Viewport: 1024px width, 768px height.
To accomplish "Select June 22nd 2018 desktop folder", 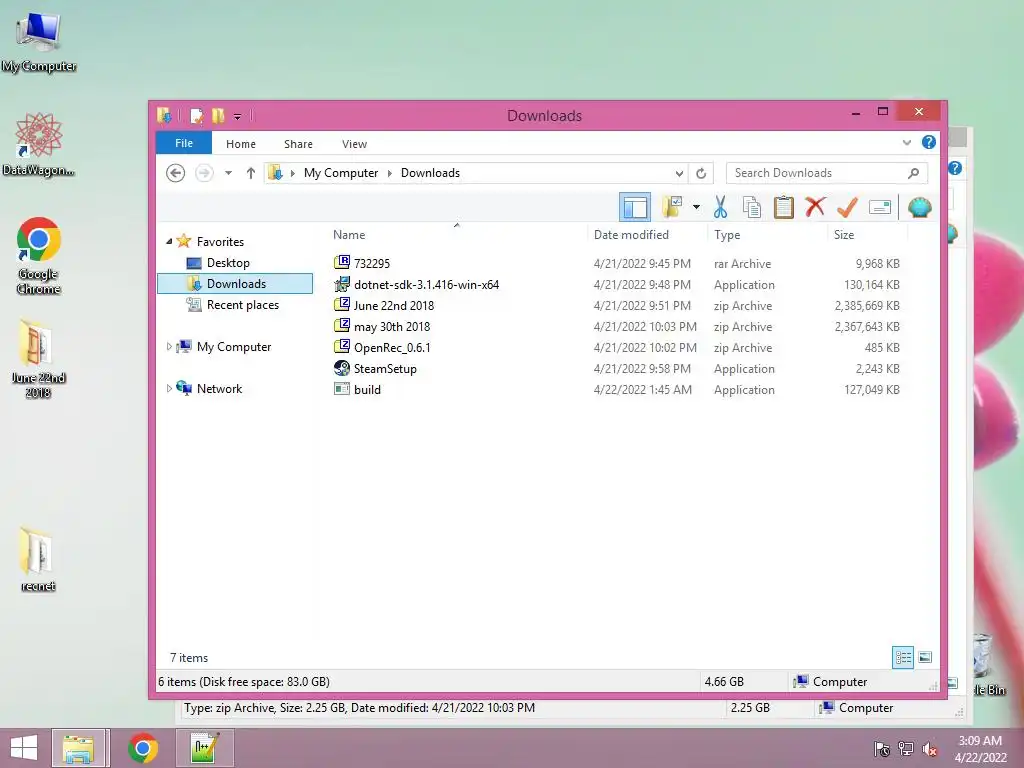I will click(x=39, y=359).
